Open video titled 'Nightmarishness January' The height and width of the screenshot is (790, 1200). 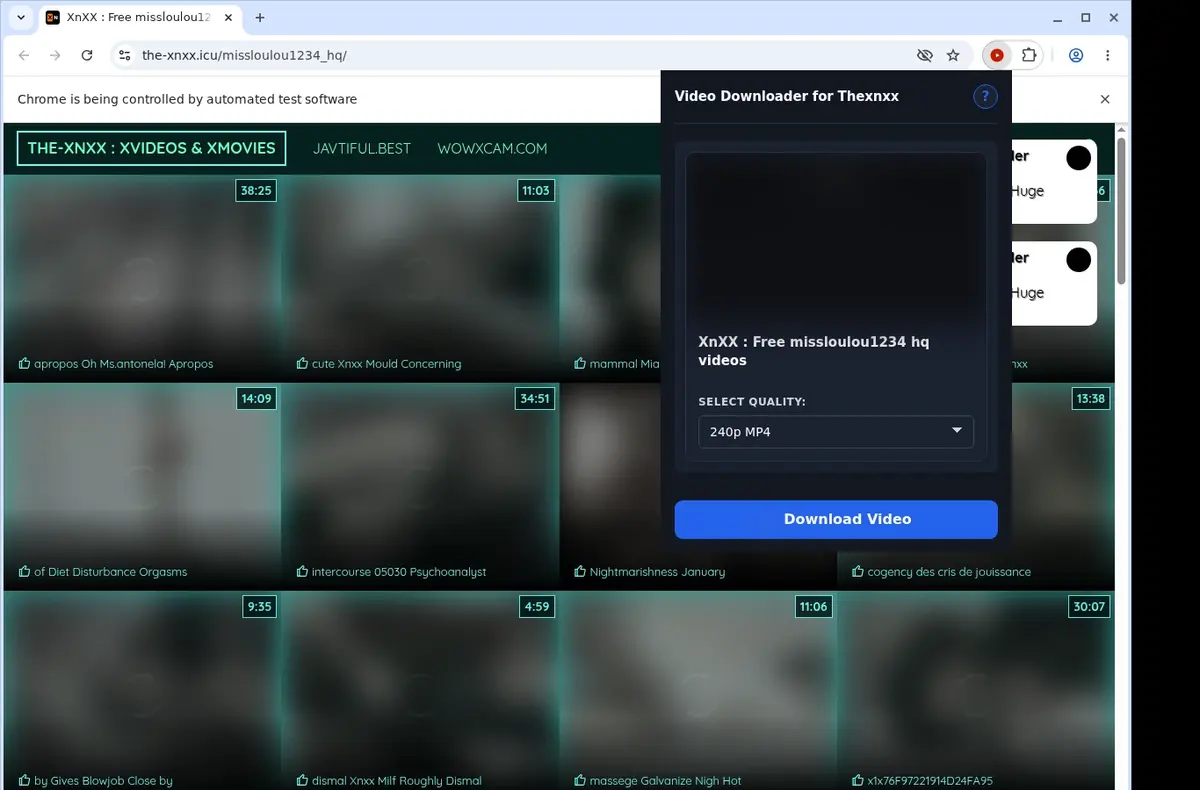(x=657, y=572)
